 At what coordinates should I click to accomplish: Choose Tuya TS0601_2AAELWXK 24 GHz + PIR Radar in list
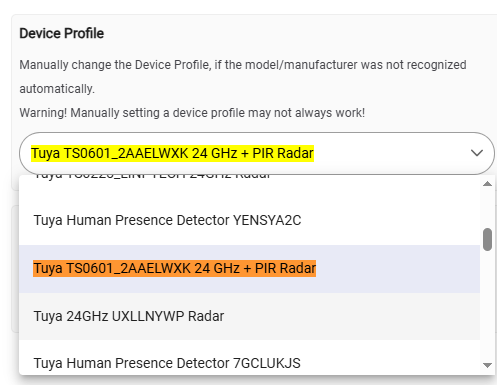249,269
